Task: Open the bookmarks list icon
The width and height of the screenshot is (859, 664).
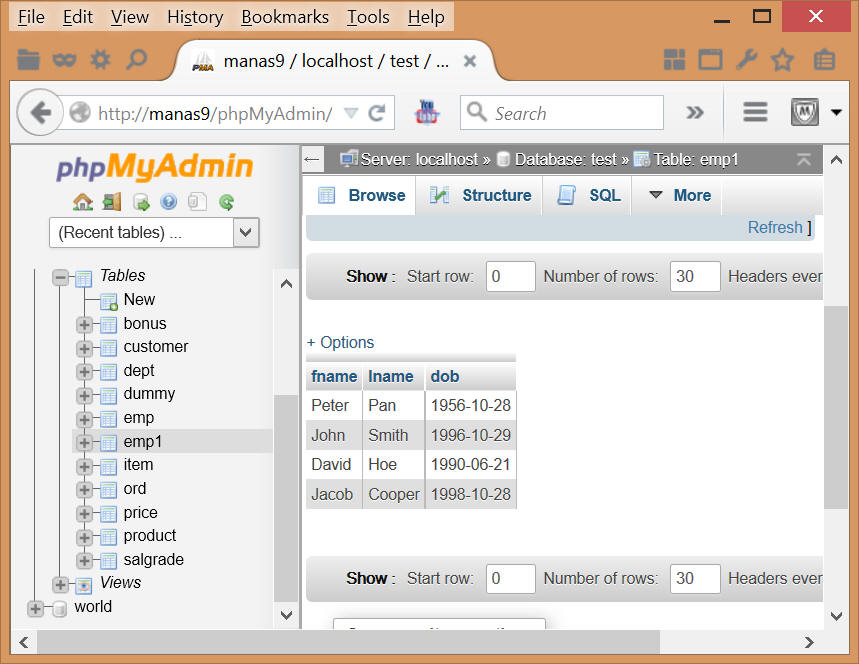Action: coord(824,60)
